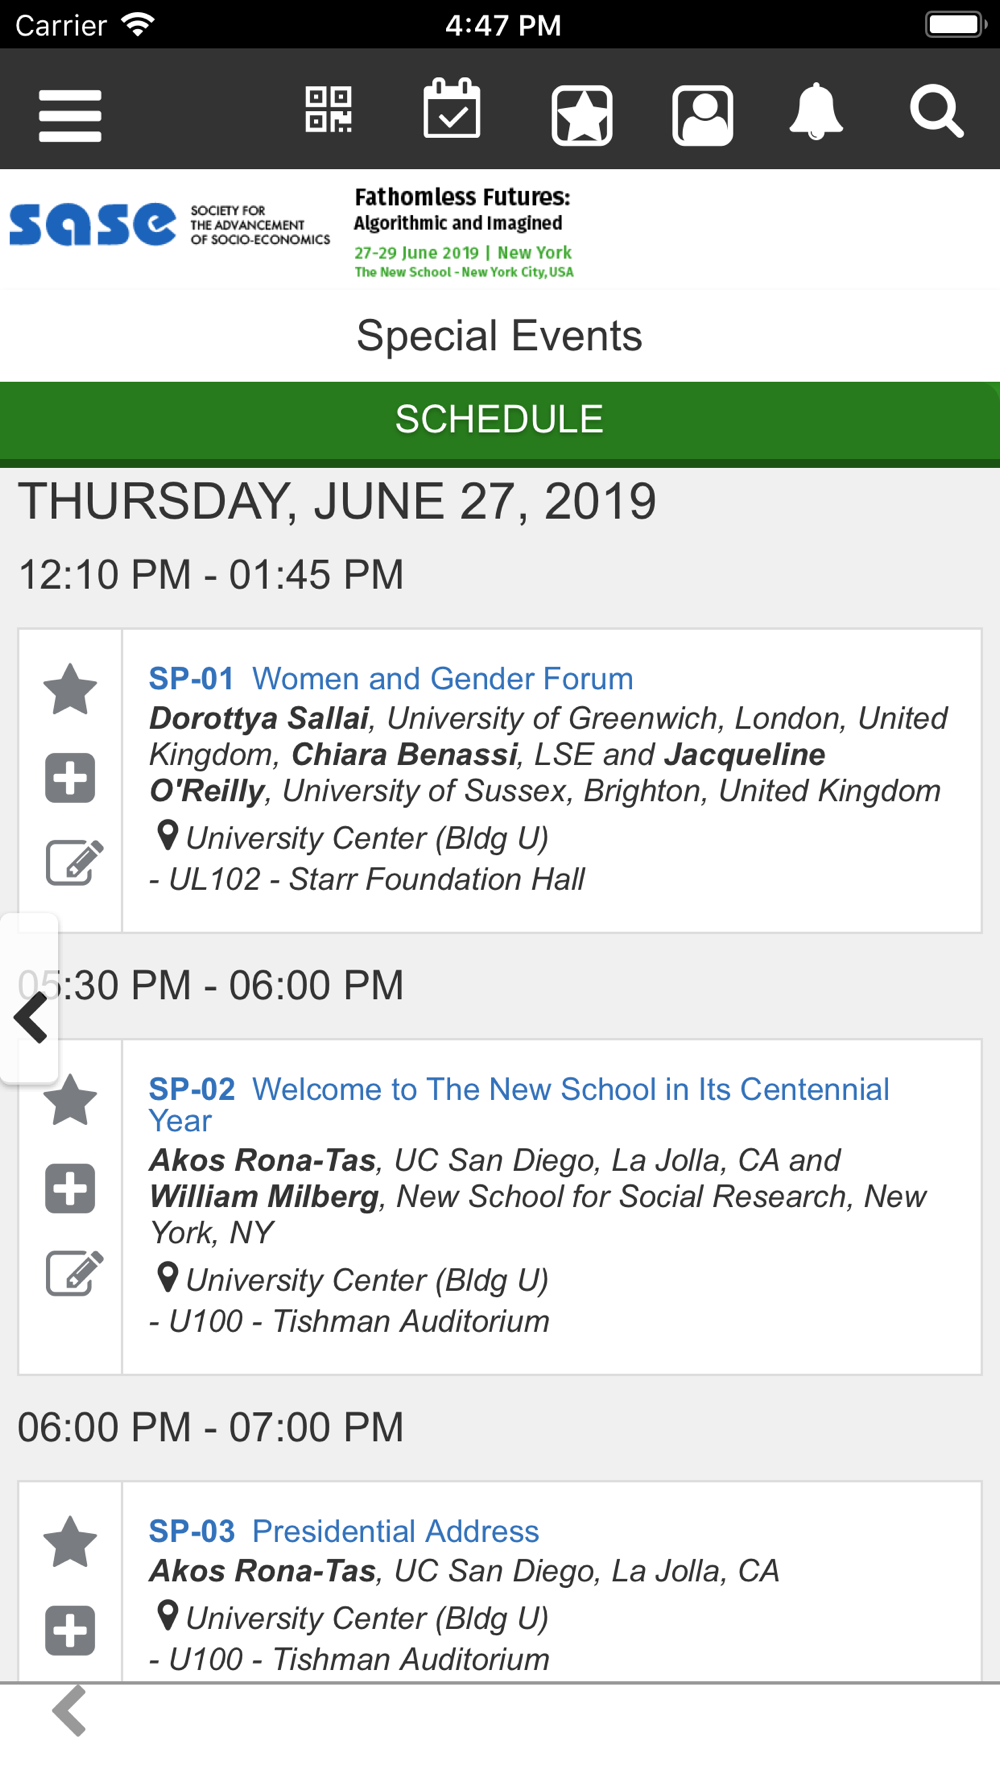
Task: Open the profile contact icon
Action: (x=703, y=115)
